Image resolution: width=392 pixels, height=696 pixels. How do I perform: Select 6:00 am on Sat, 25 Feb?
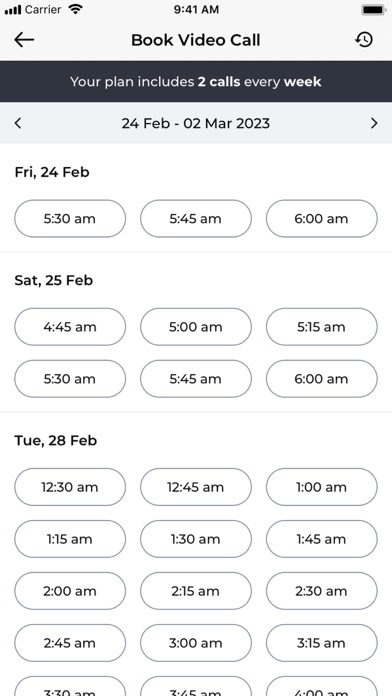point(322,379)
